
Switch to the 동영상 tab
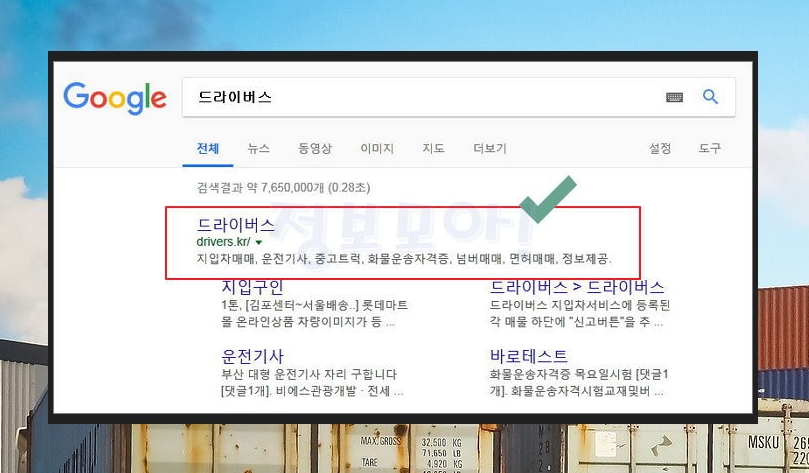[x=315, y=149]
